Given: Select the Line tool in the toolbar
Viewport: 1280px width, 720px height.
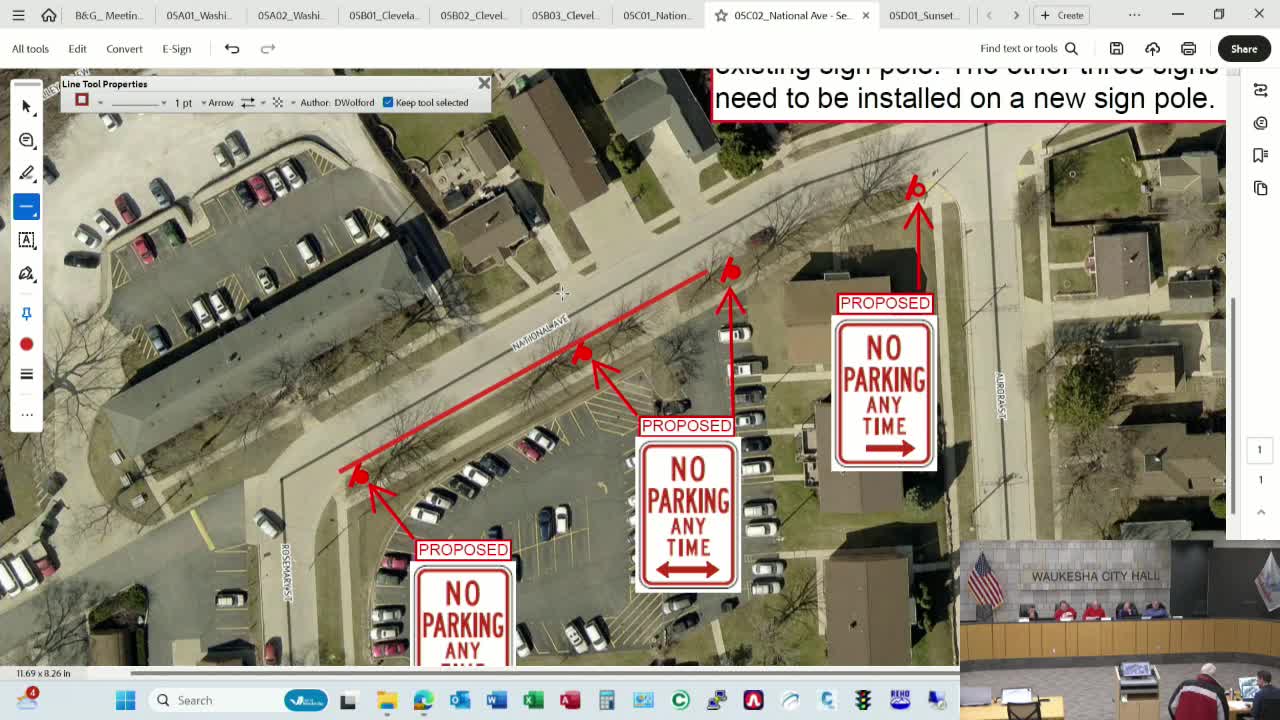Looking at the screenshot, I should pos(27,206).
